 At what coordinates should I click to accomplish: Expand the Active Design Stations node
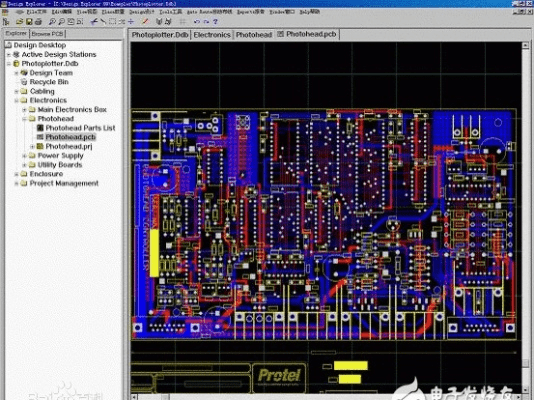coord(9,54)
